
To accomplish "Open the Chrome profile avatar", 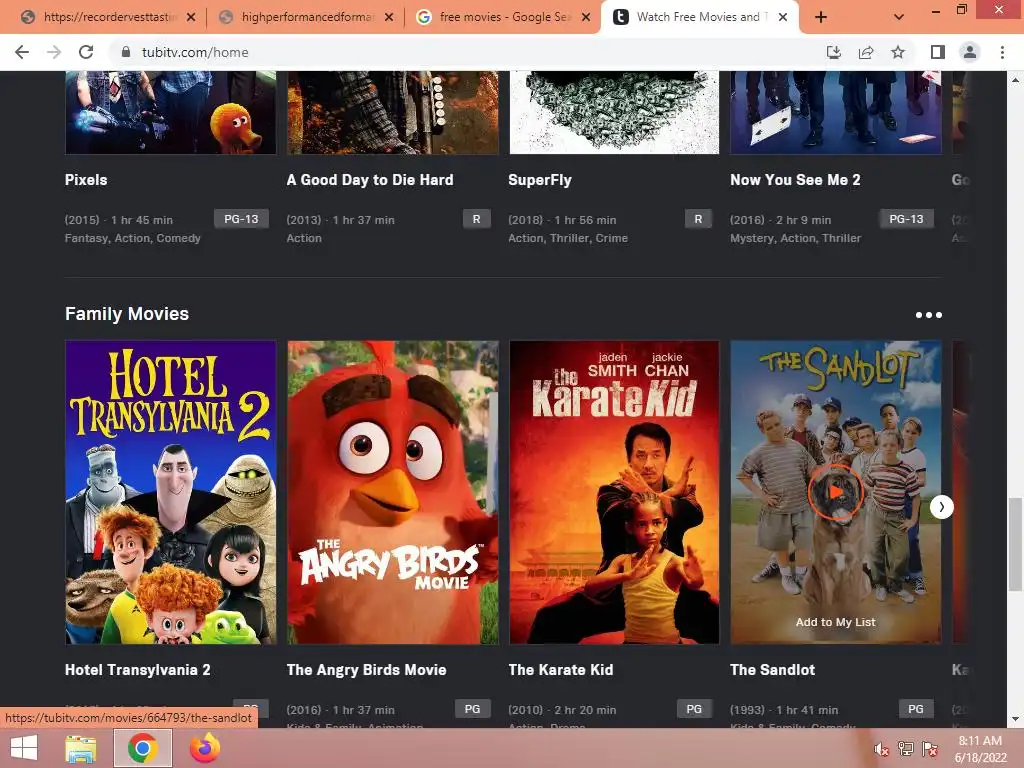I will (970, 52).
